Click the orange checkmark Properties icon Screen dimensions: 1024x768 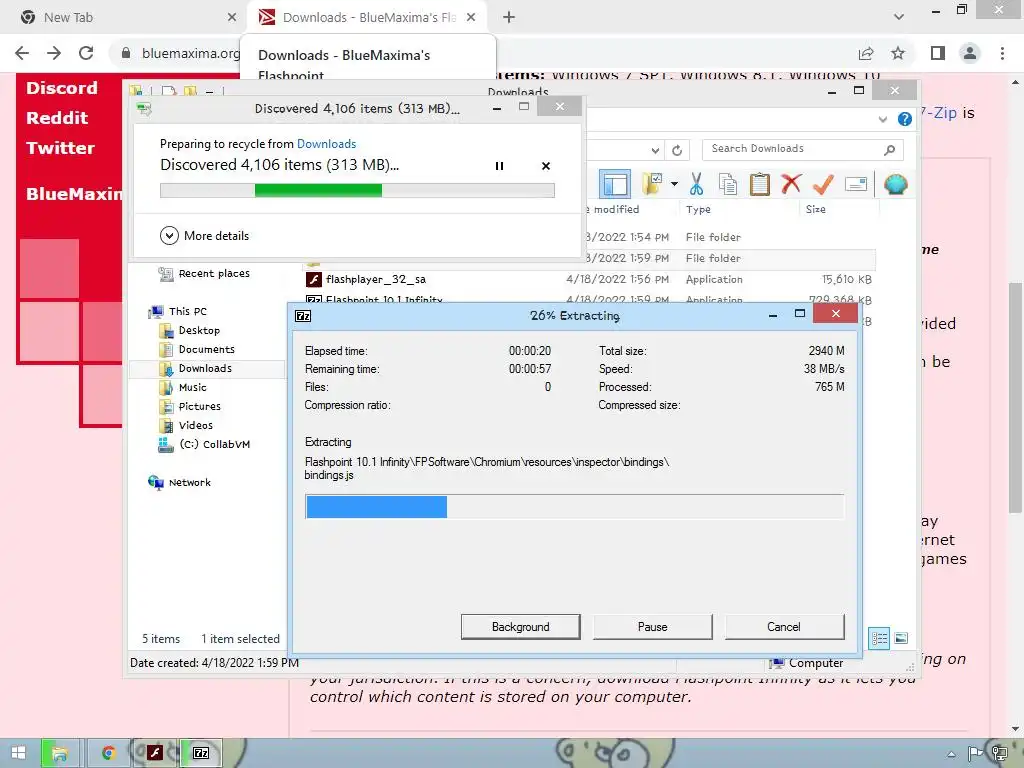tap(823, 184)
